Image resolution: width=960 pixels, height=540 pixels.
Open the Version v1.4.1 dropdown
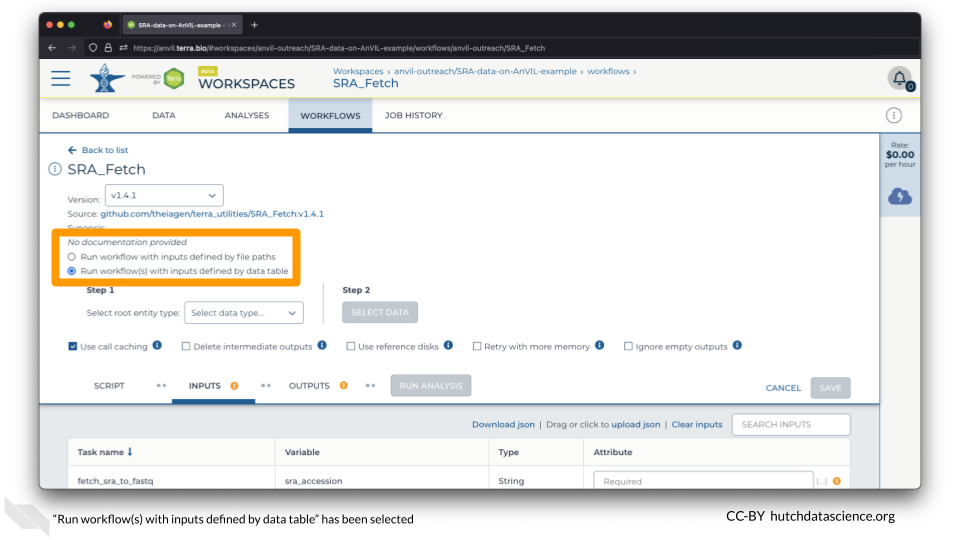164,196
